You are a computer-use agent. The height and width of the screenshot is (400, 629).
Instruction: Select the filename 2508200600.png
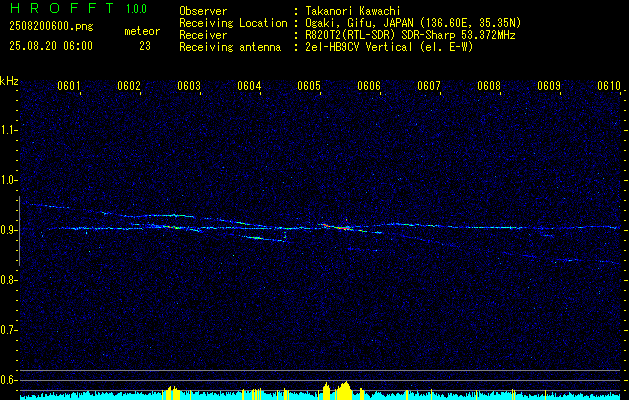[51, 27]
